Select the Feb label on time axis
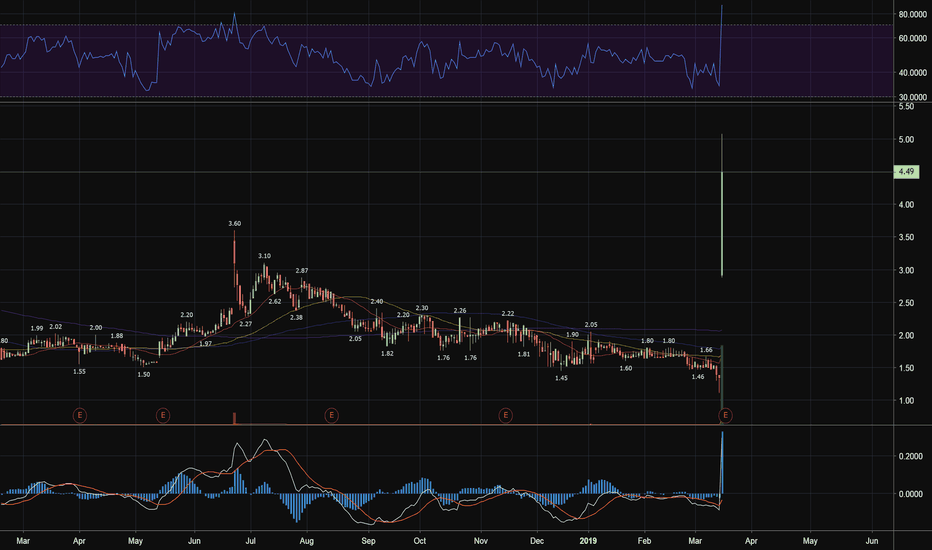The image size is (932, 550). [x=644, y=540]
